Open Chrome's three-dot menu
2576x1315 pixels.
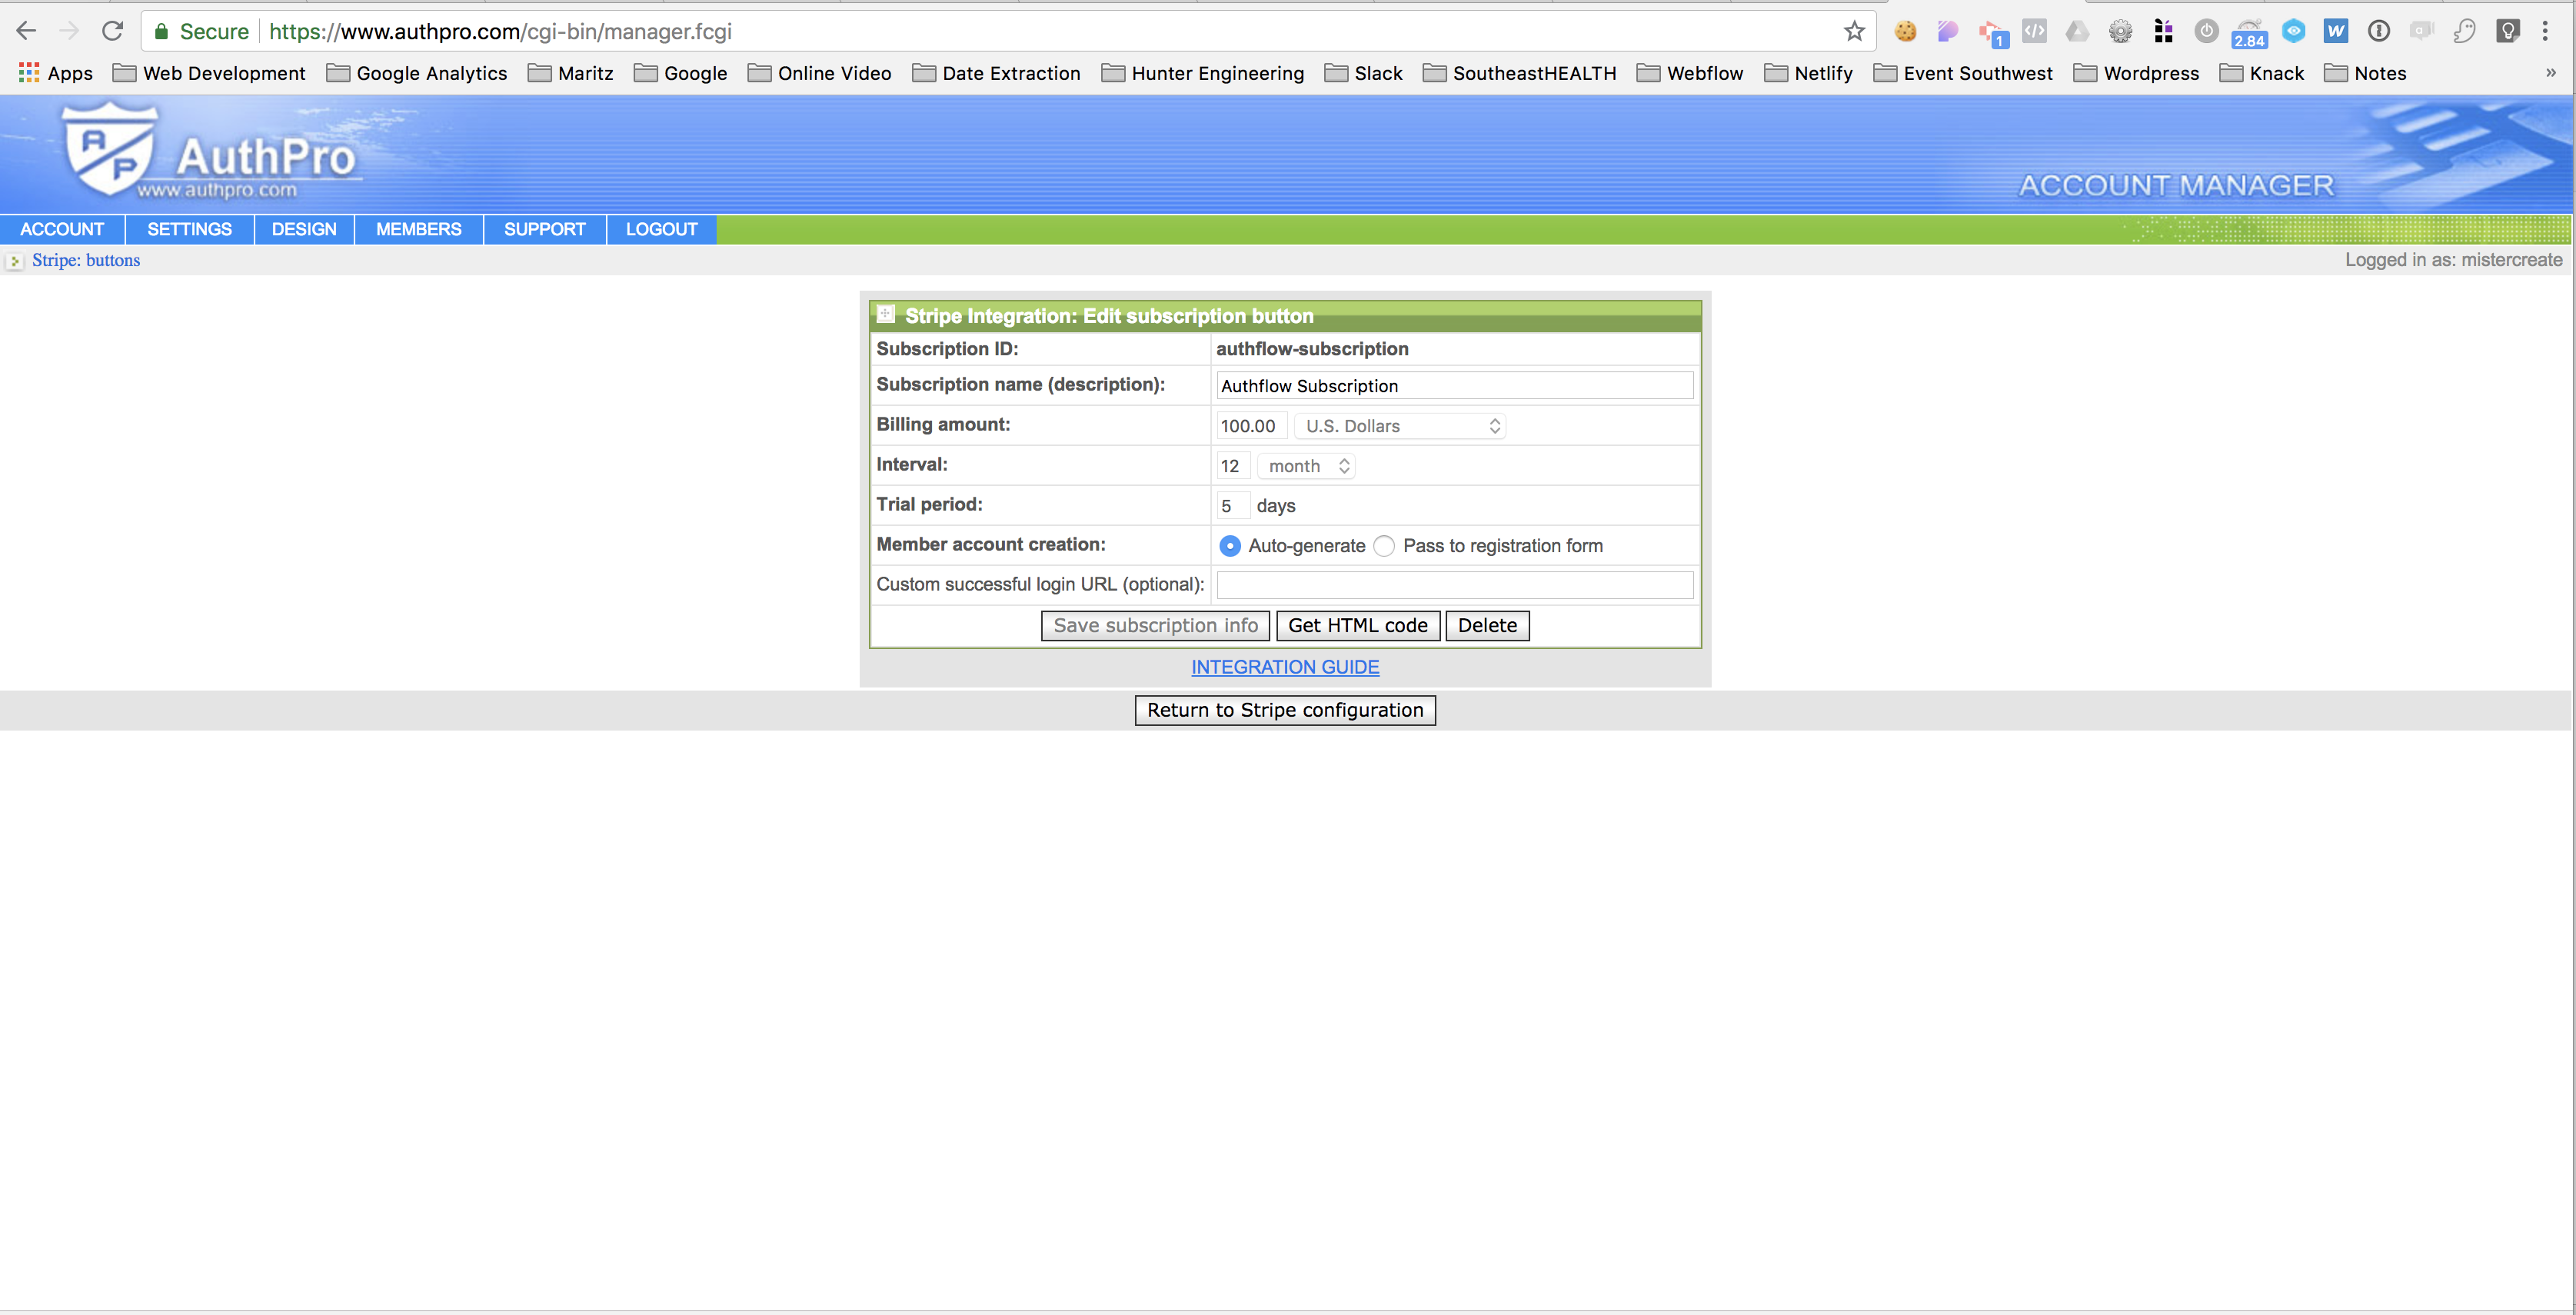2545,31
